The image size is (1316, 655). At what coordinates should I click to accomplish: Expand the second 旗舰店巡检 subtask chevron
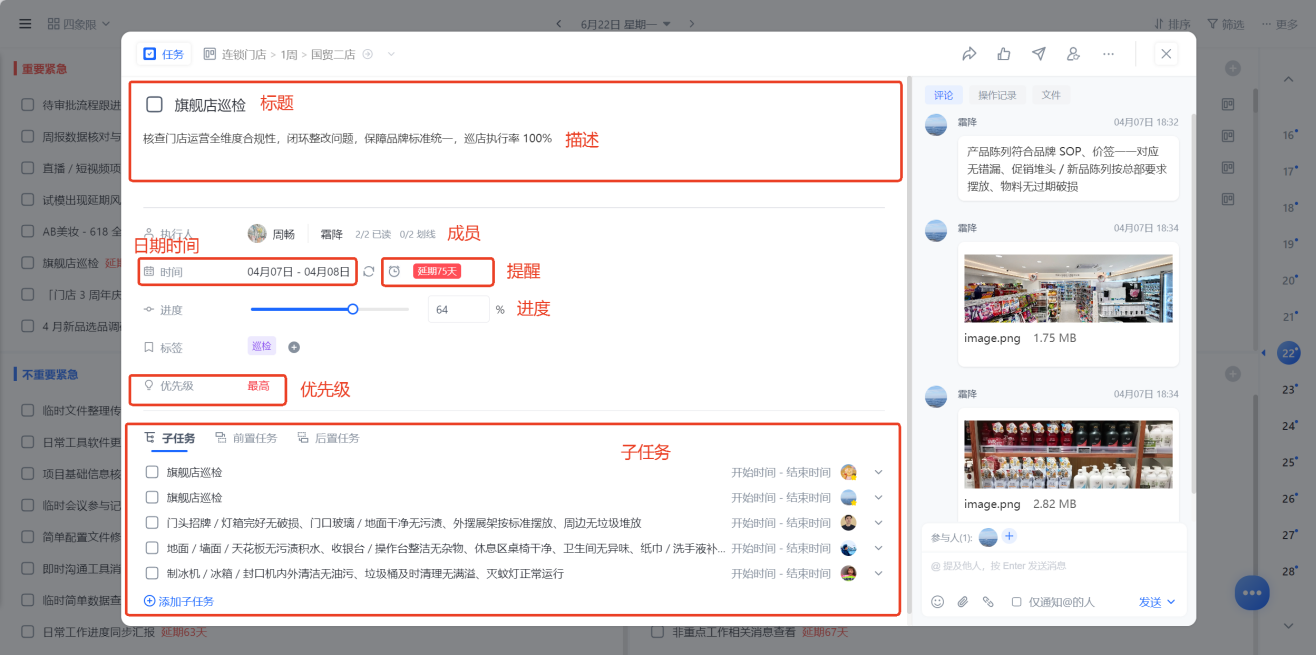(x=879, y=497)
